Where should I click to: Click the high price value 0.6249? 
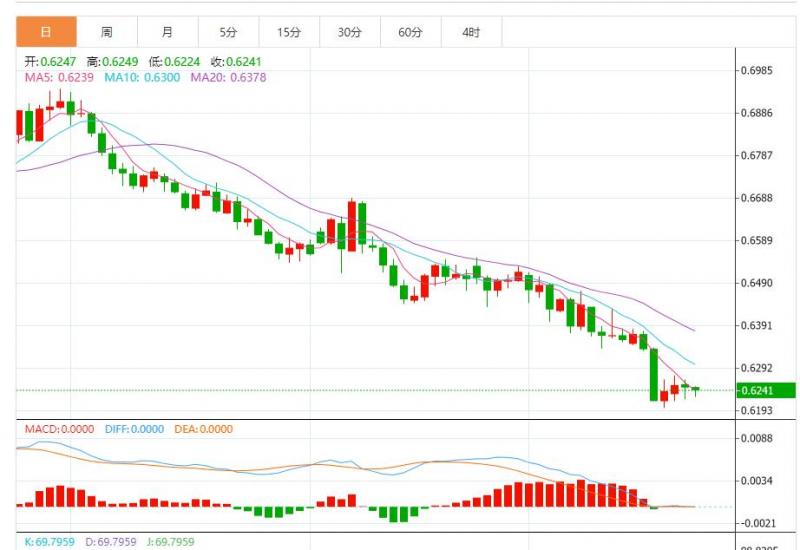(120, 62)
